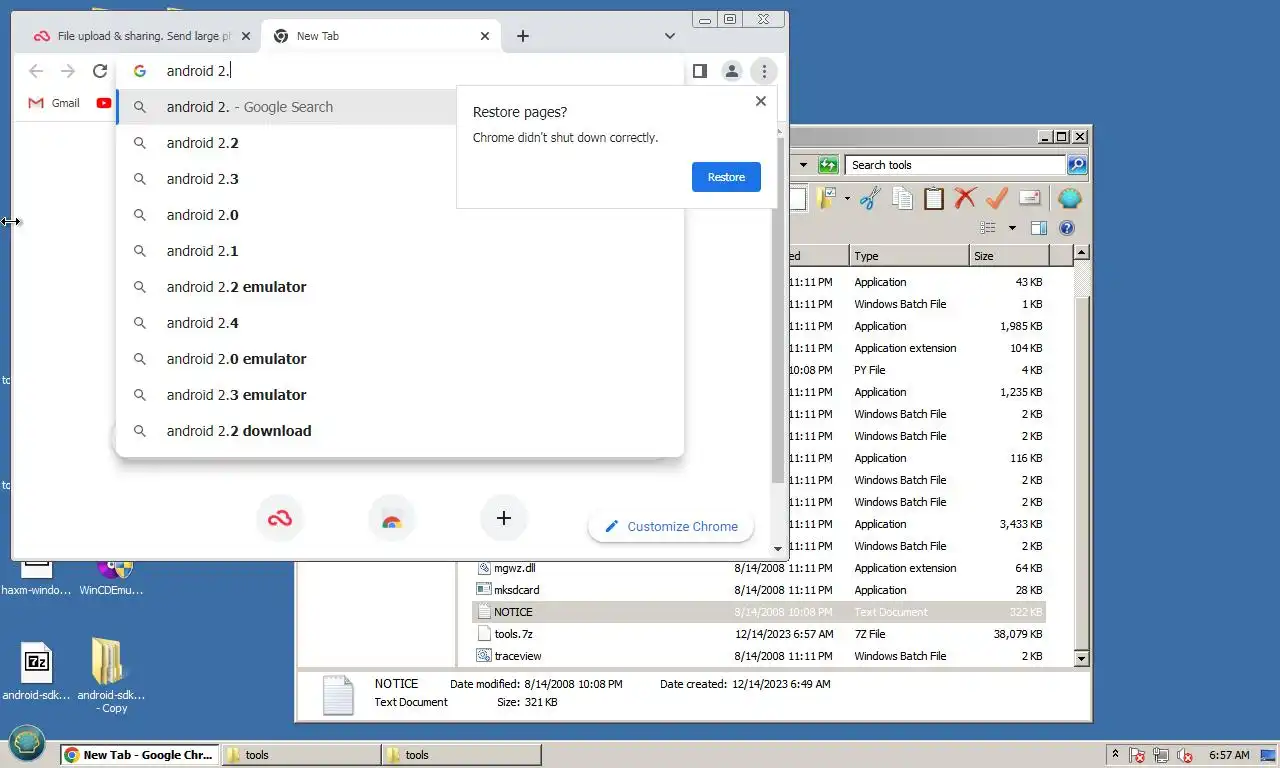This screenshot has height=768, width=1280.
Task: Click the search magnifier button in Explorer
Action: pyautogui.click(x=1077, y=165)
